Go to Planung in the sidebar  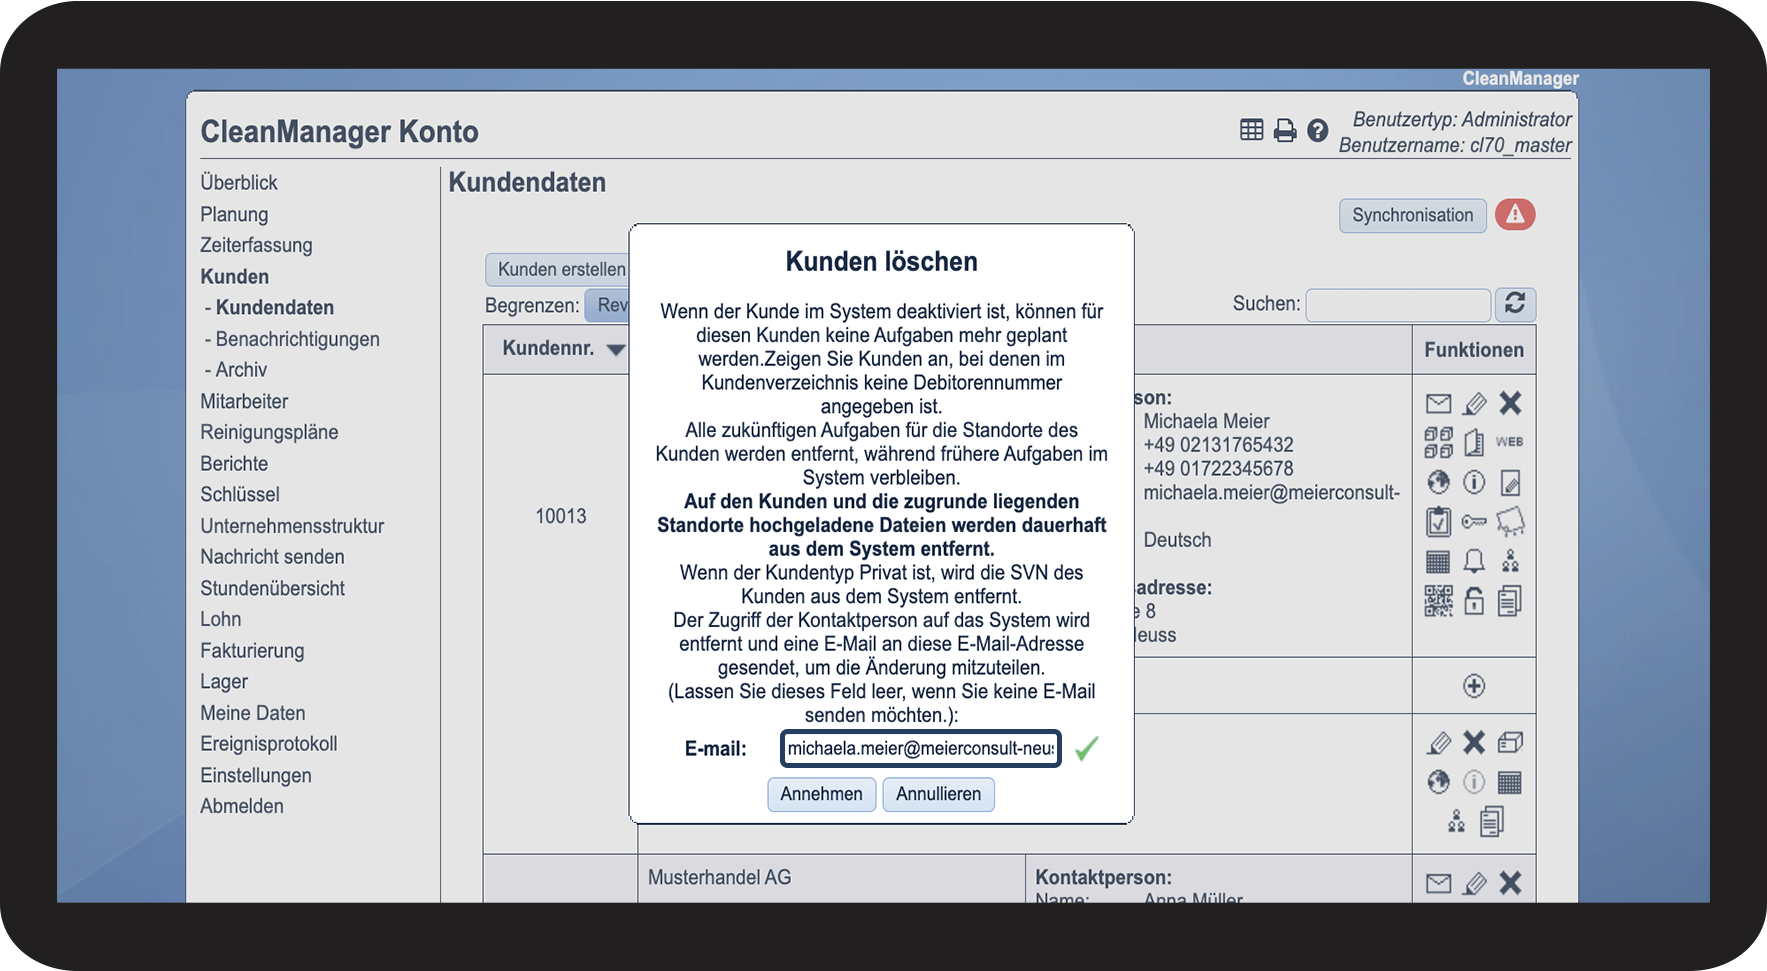click(x=234, y=214)
